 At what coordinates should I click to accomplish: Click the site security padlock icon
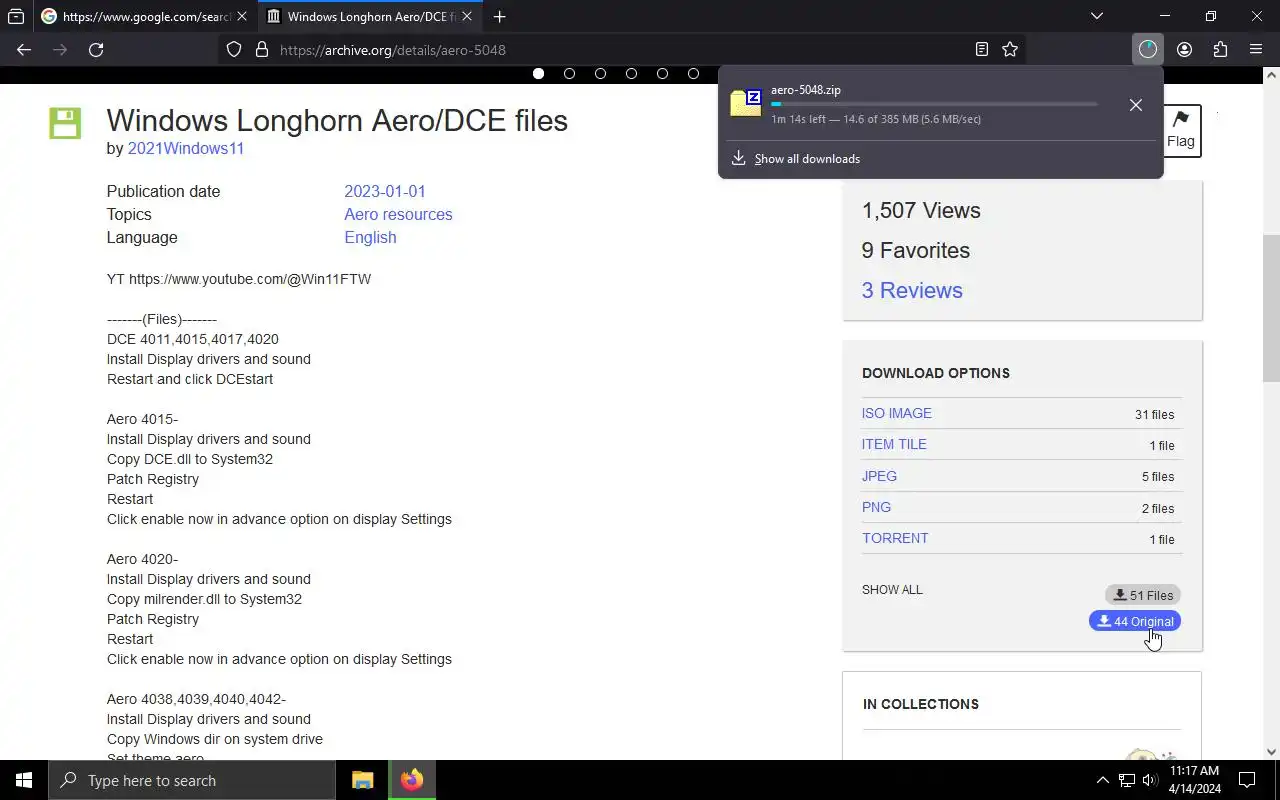(x=262, y=49)
